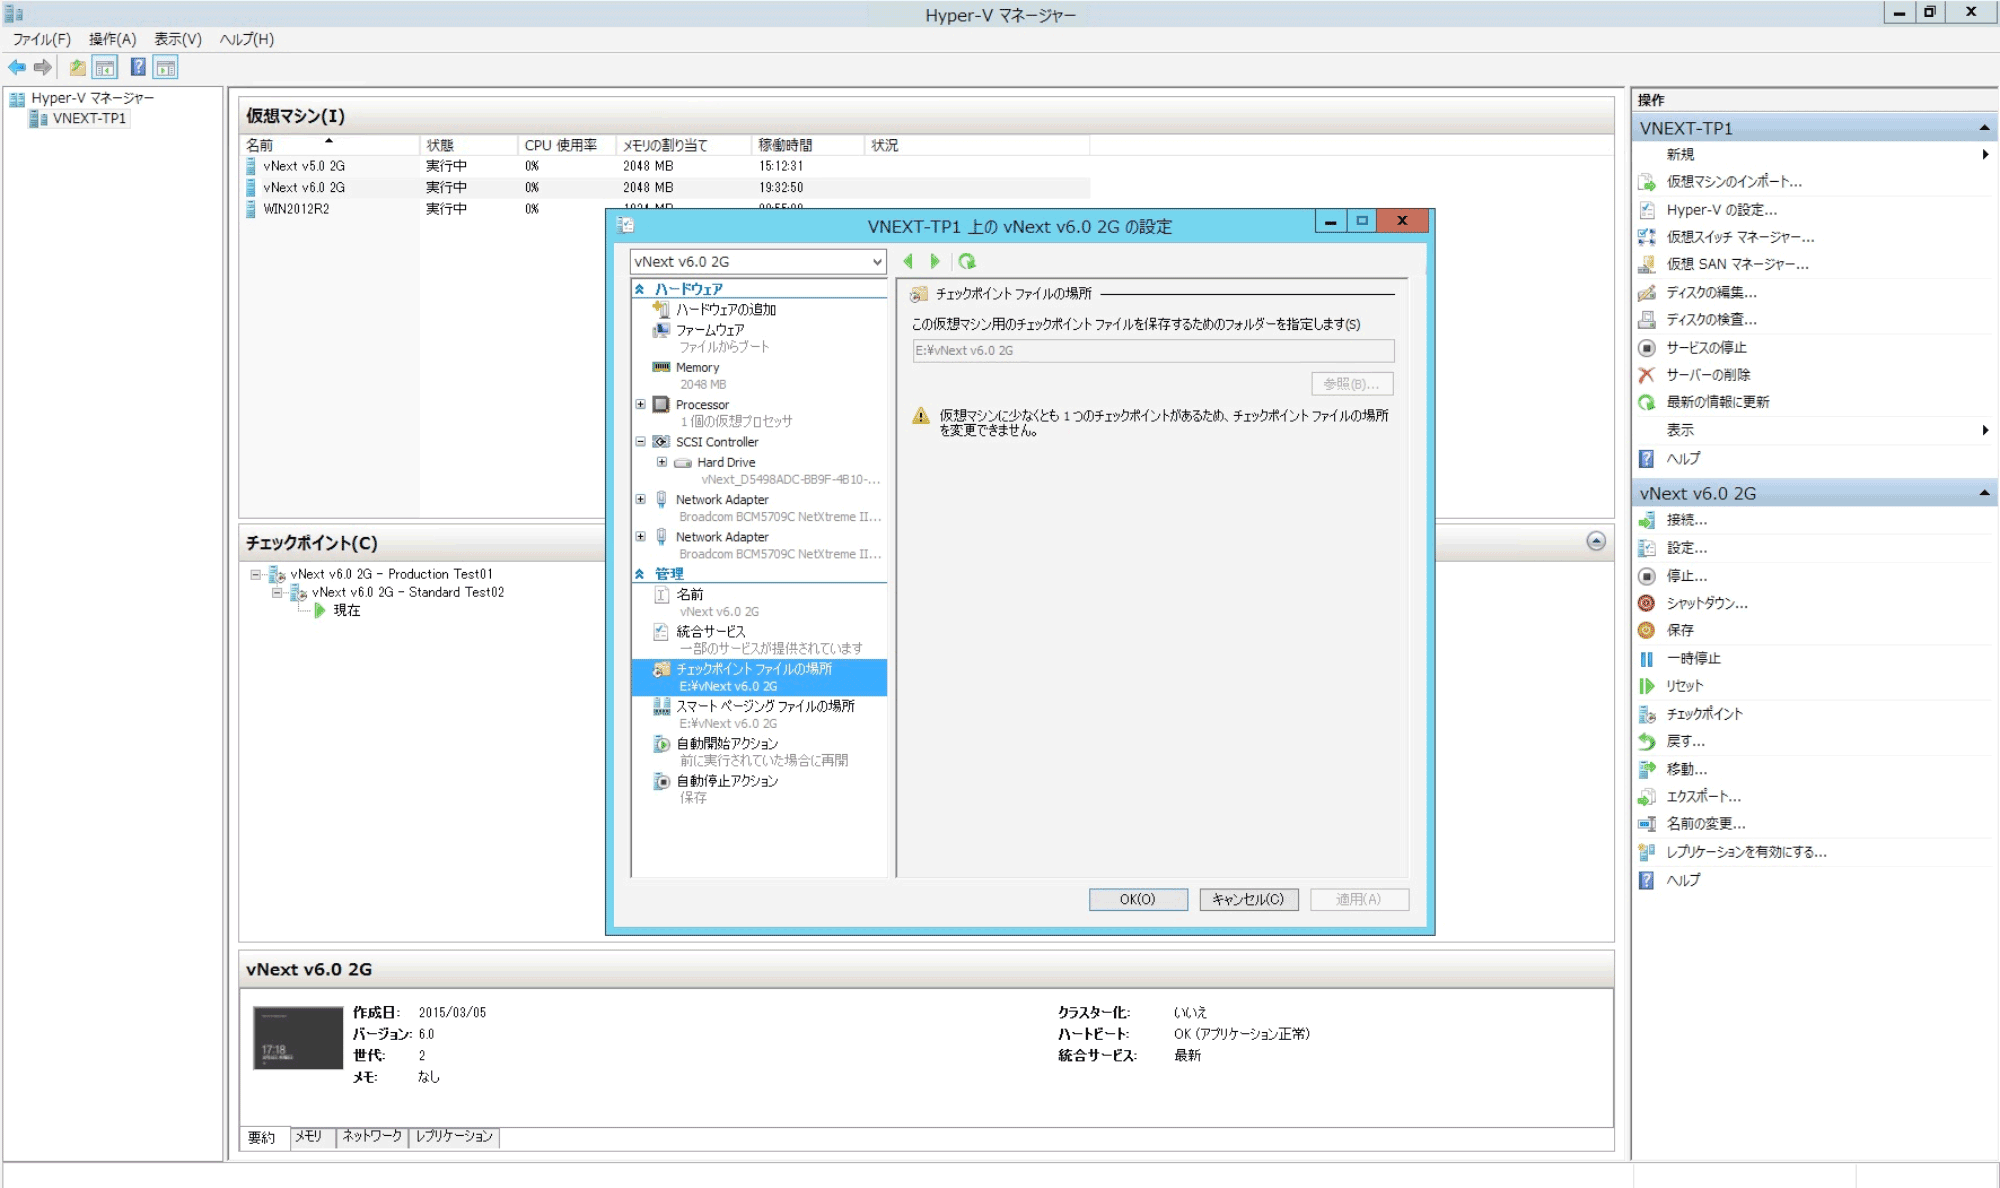Switch to the ネットワーク tab
2000x1188 pixels.
372,1137
